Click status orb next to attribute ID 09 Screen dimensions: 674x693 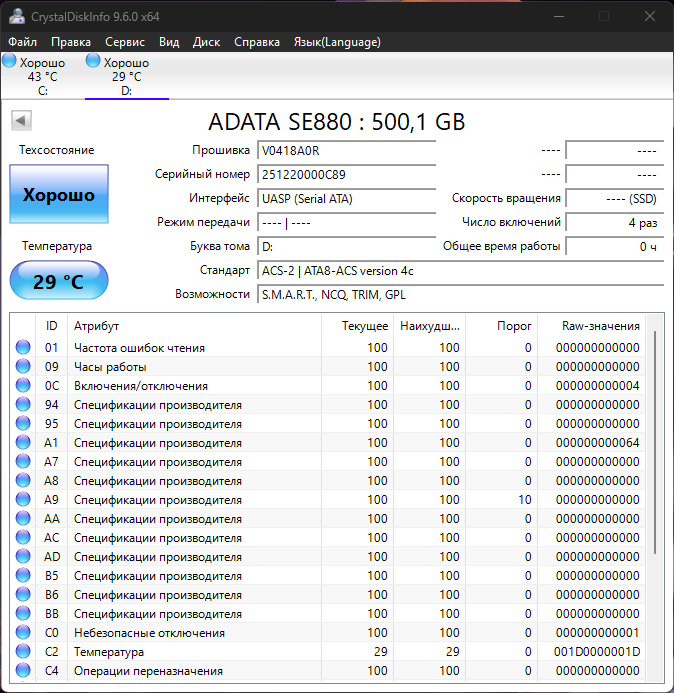(x=23, y=367)
